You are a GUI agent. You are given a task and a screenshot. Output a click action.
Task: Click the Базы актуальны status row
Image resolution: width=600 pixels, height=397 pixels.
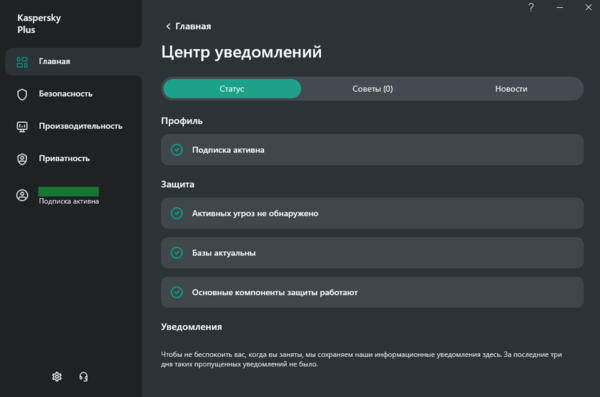(372, 253)
